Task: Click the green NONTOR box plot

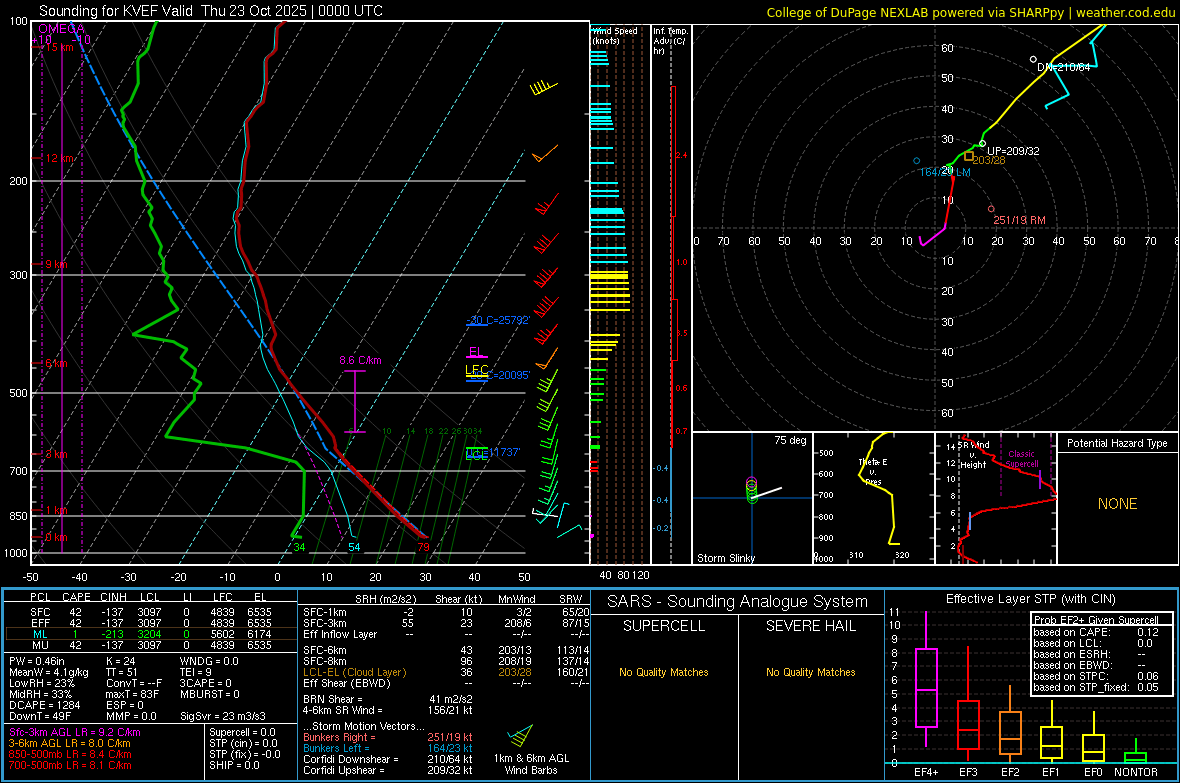Action: [x=1135, y=753]
